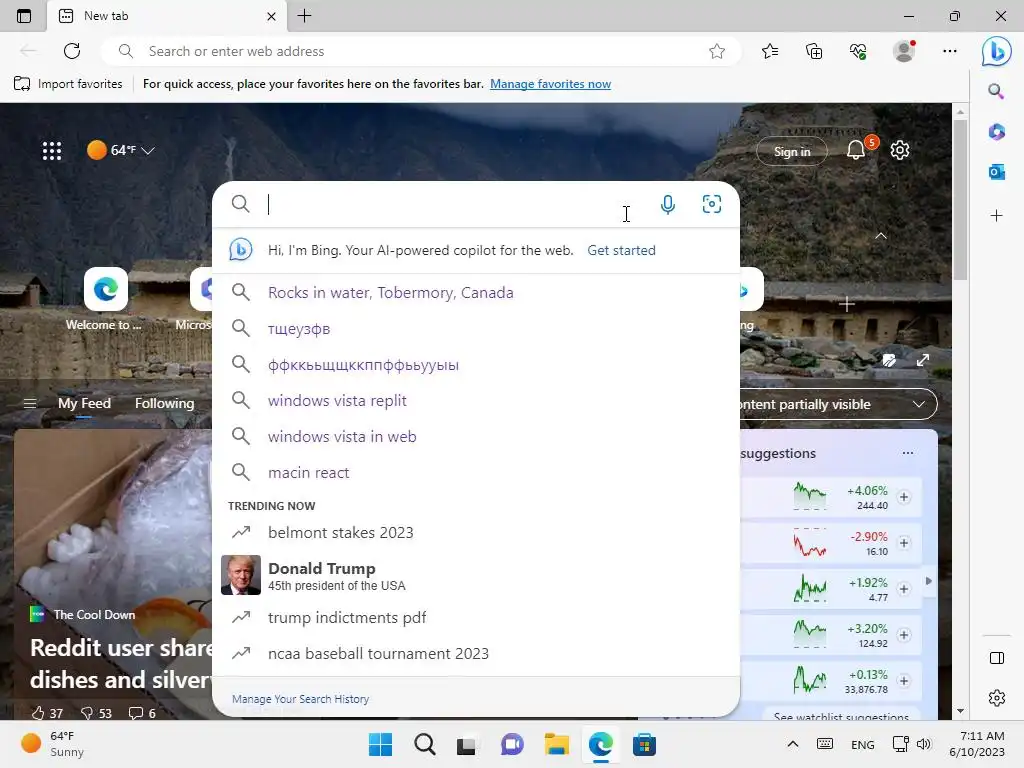Open watchlist suggestions more options ellipsis
Image resolution: width=1024 pixels, height=768 pixels.
pyautogui.click(x=908, y=453)
